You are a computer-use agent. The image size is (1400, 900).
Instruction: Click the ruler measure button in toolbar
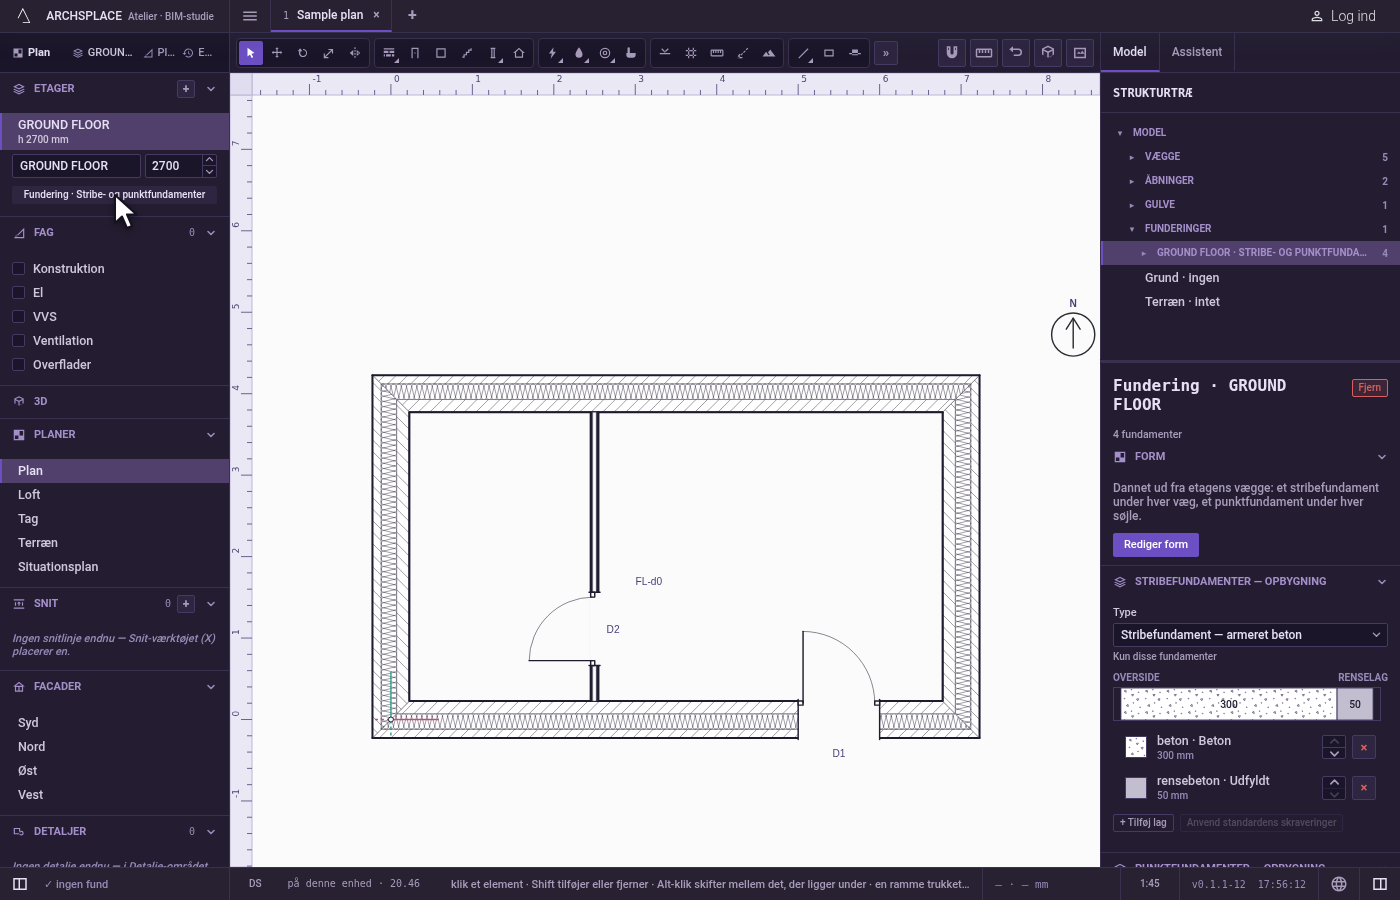tap(984, 52)
